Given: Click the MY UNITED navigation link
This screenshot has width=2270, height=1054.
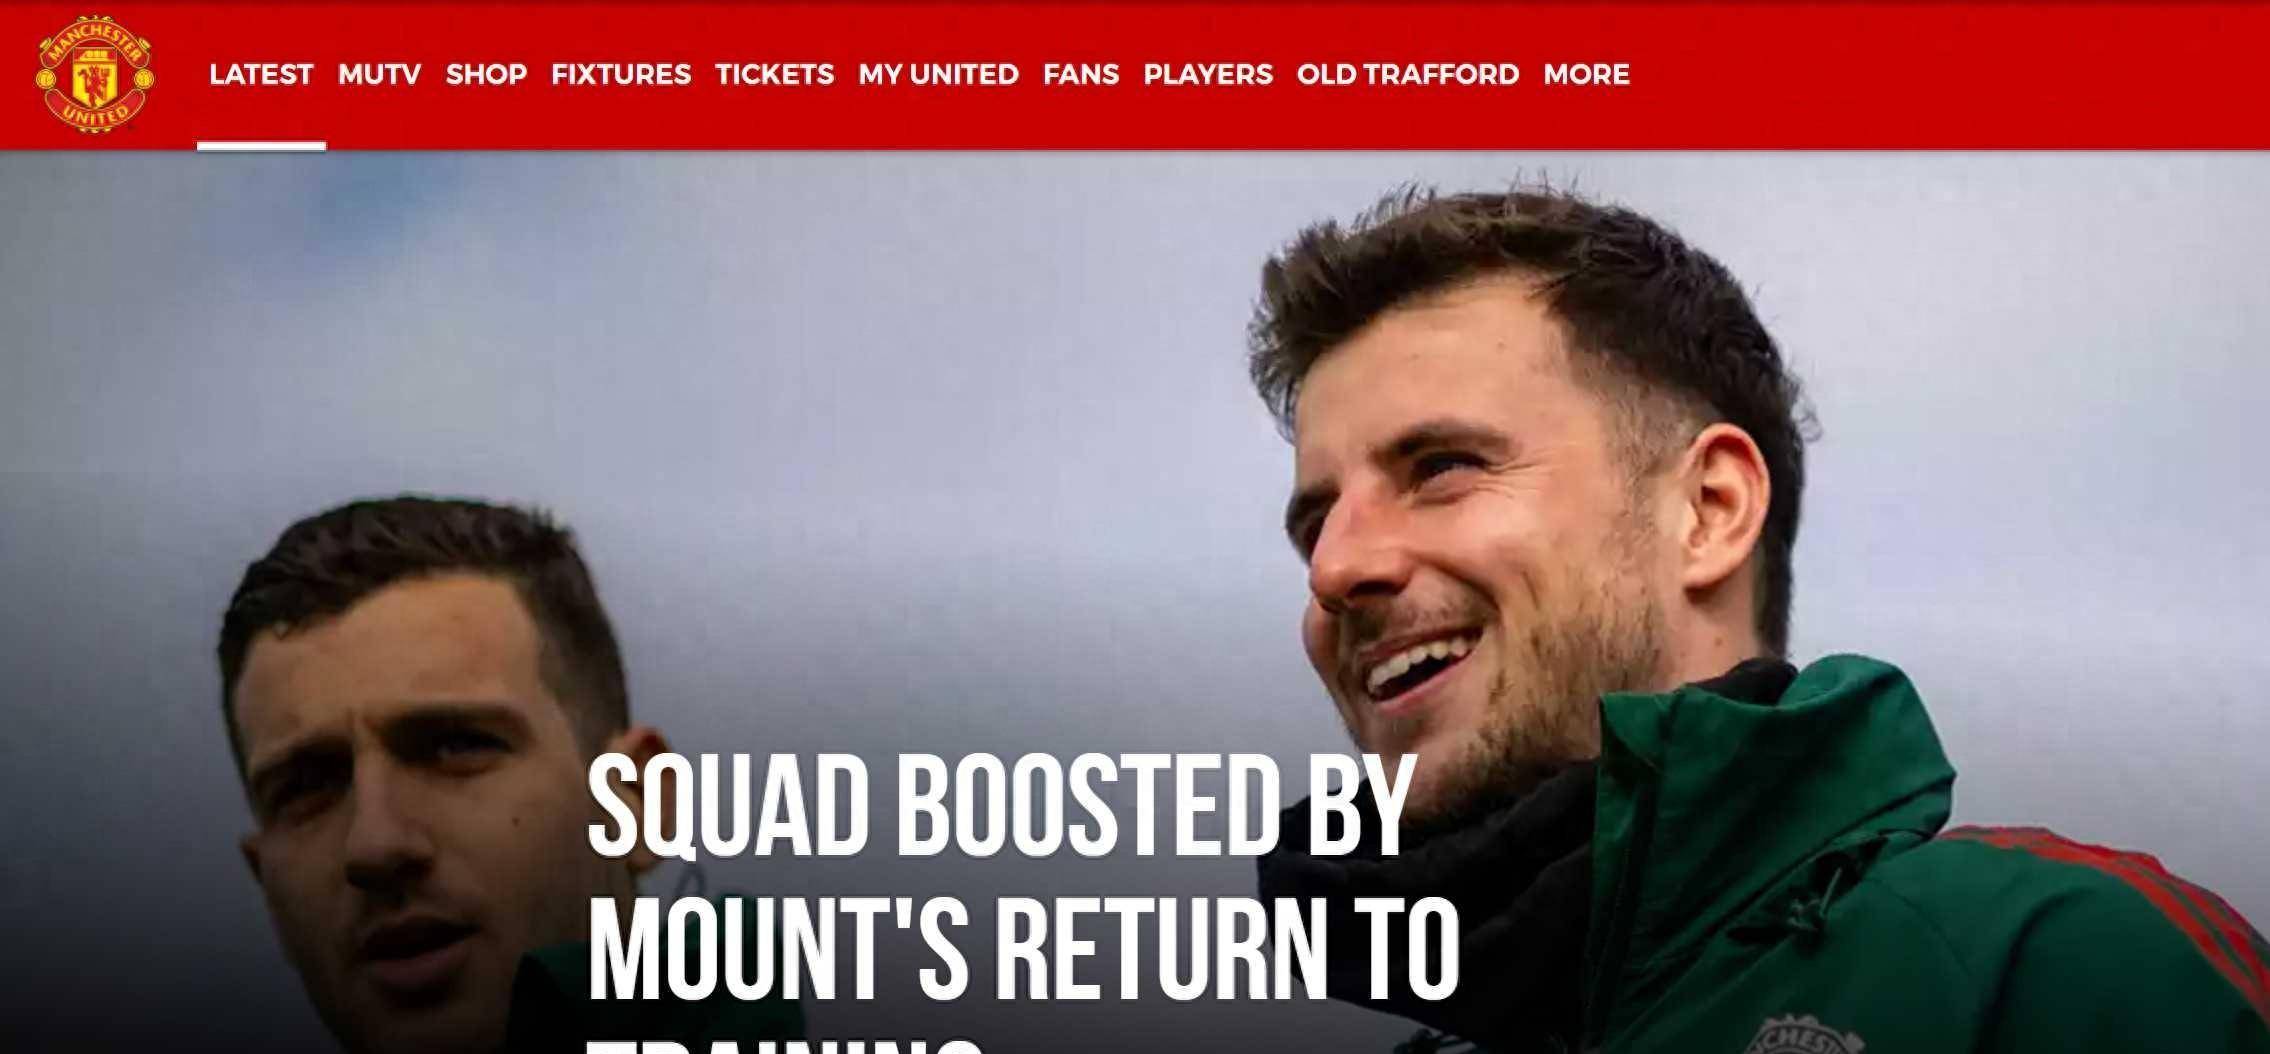Looking at the screenshot, I should tap(938, 74).
